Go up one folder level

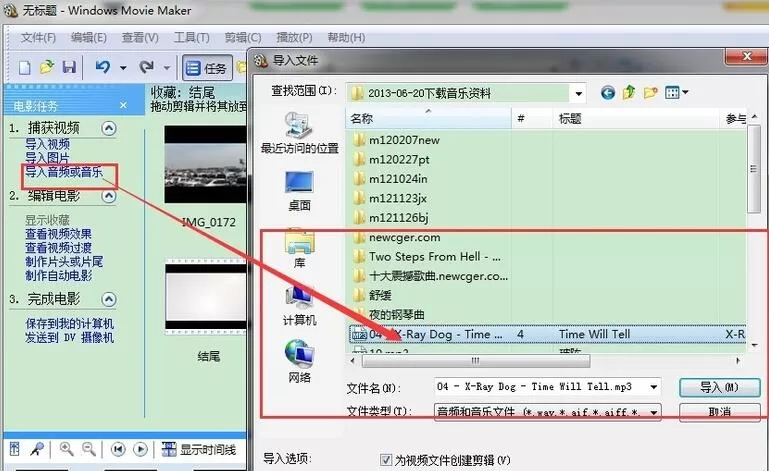pos(629,92)
